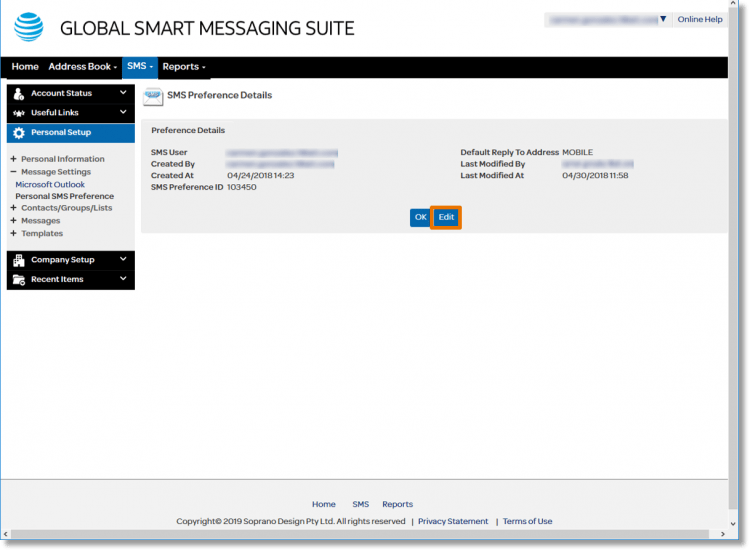
Task: Open the SMS menu tab
Action: 140,66
